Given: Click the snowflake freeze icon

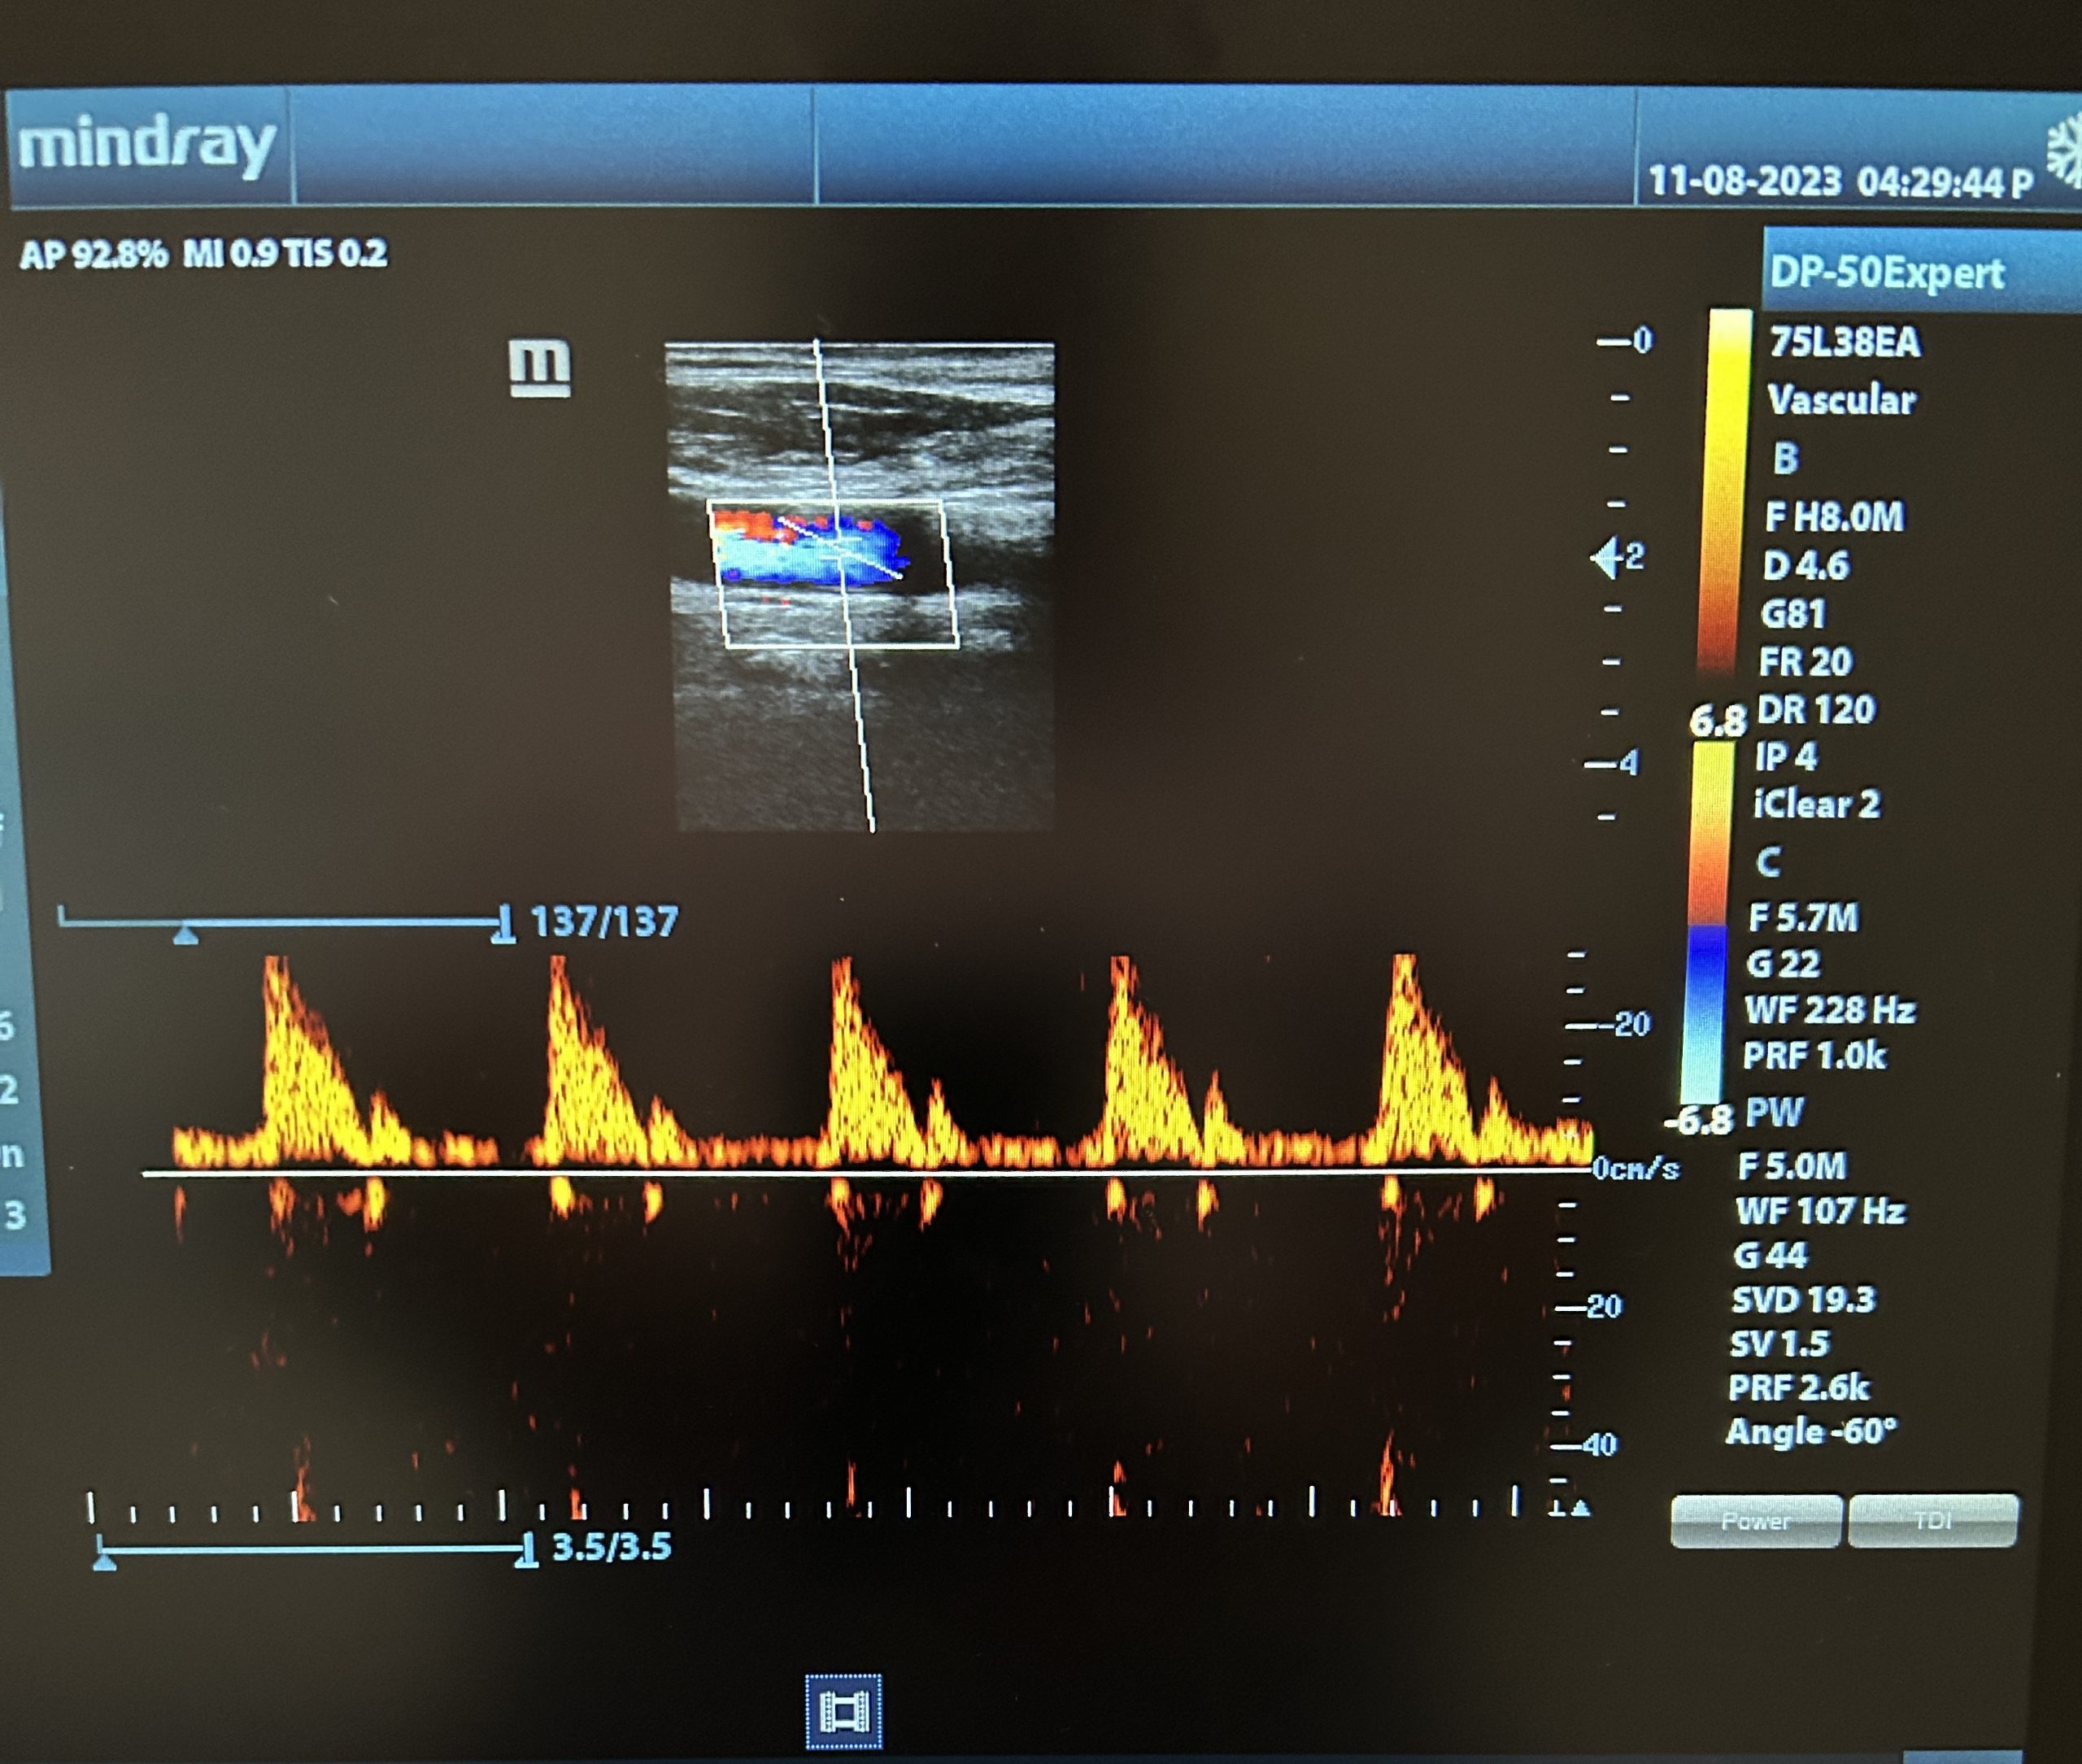Looking at the screenshot, I should coord(2064,152).
